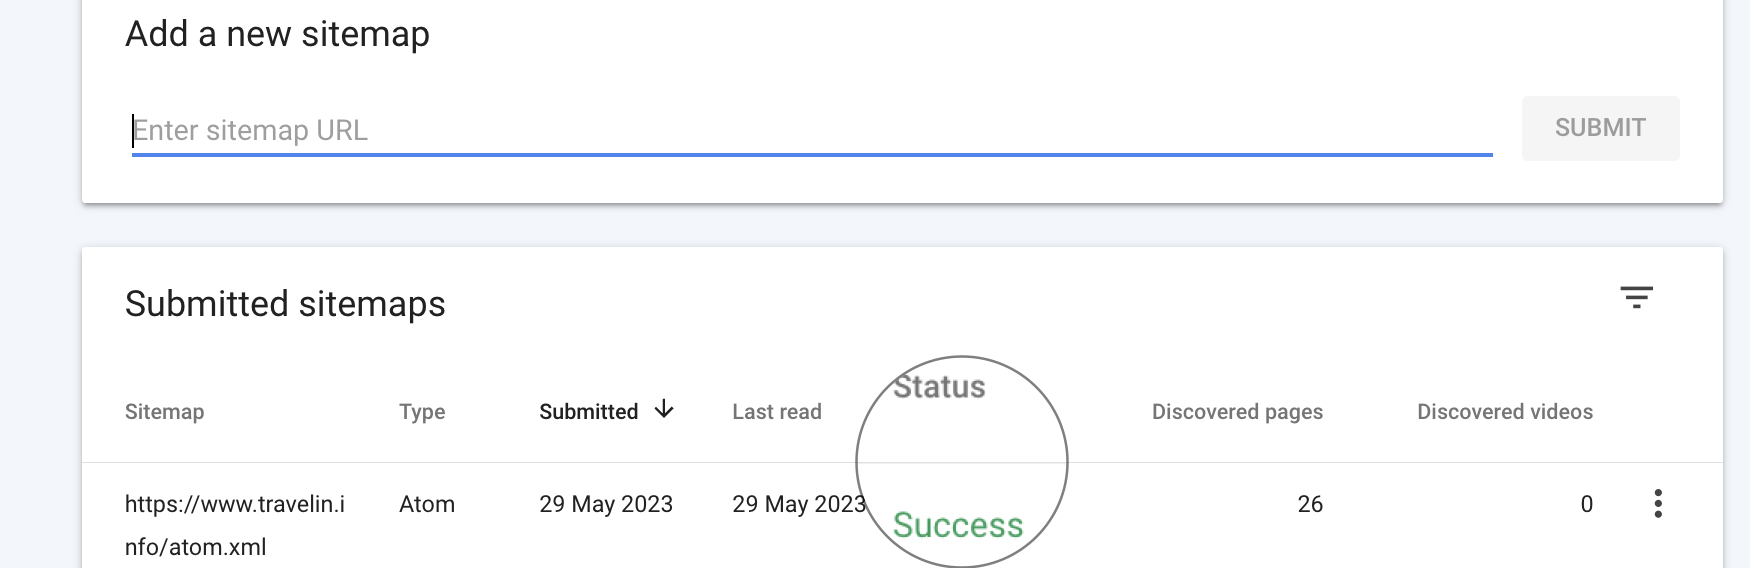Click the Submitted sort arrow icon
Image resolution: width=1750 pixels, height=568 pixels.
point(664,410)
